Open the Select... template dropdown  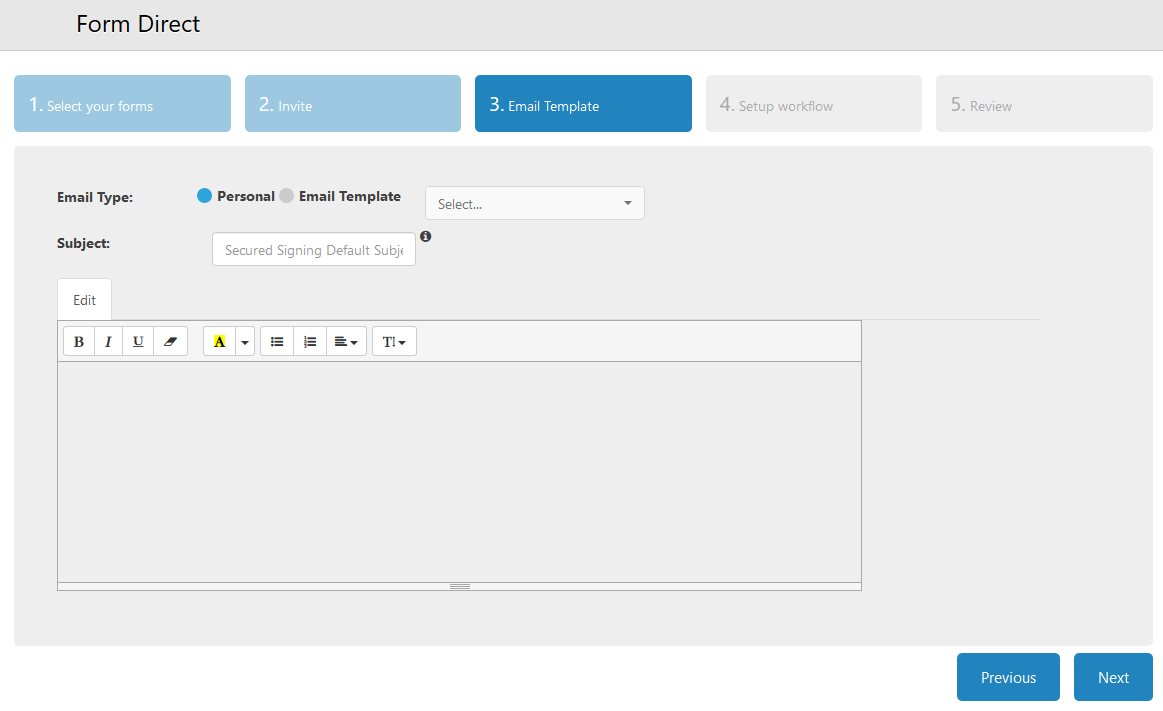point(534,204)
